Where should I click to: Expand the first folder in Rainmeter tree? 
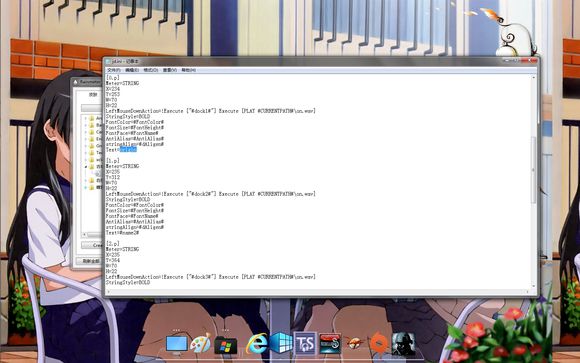85,118
